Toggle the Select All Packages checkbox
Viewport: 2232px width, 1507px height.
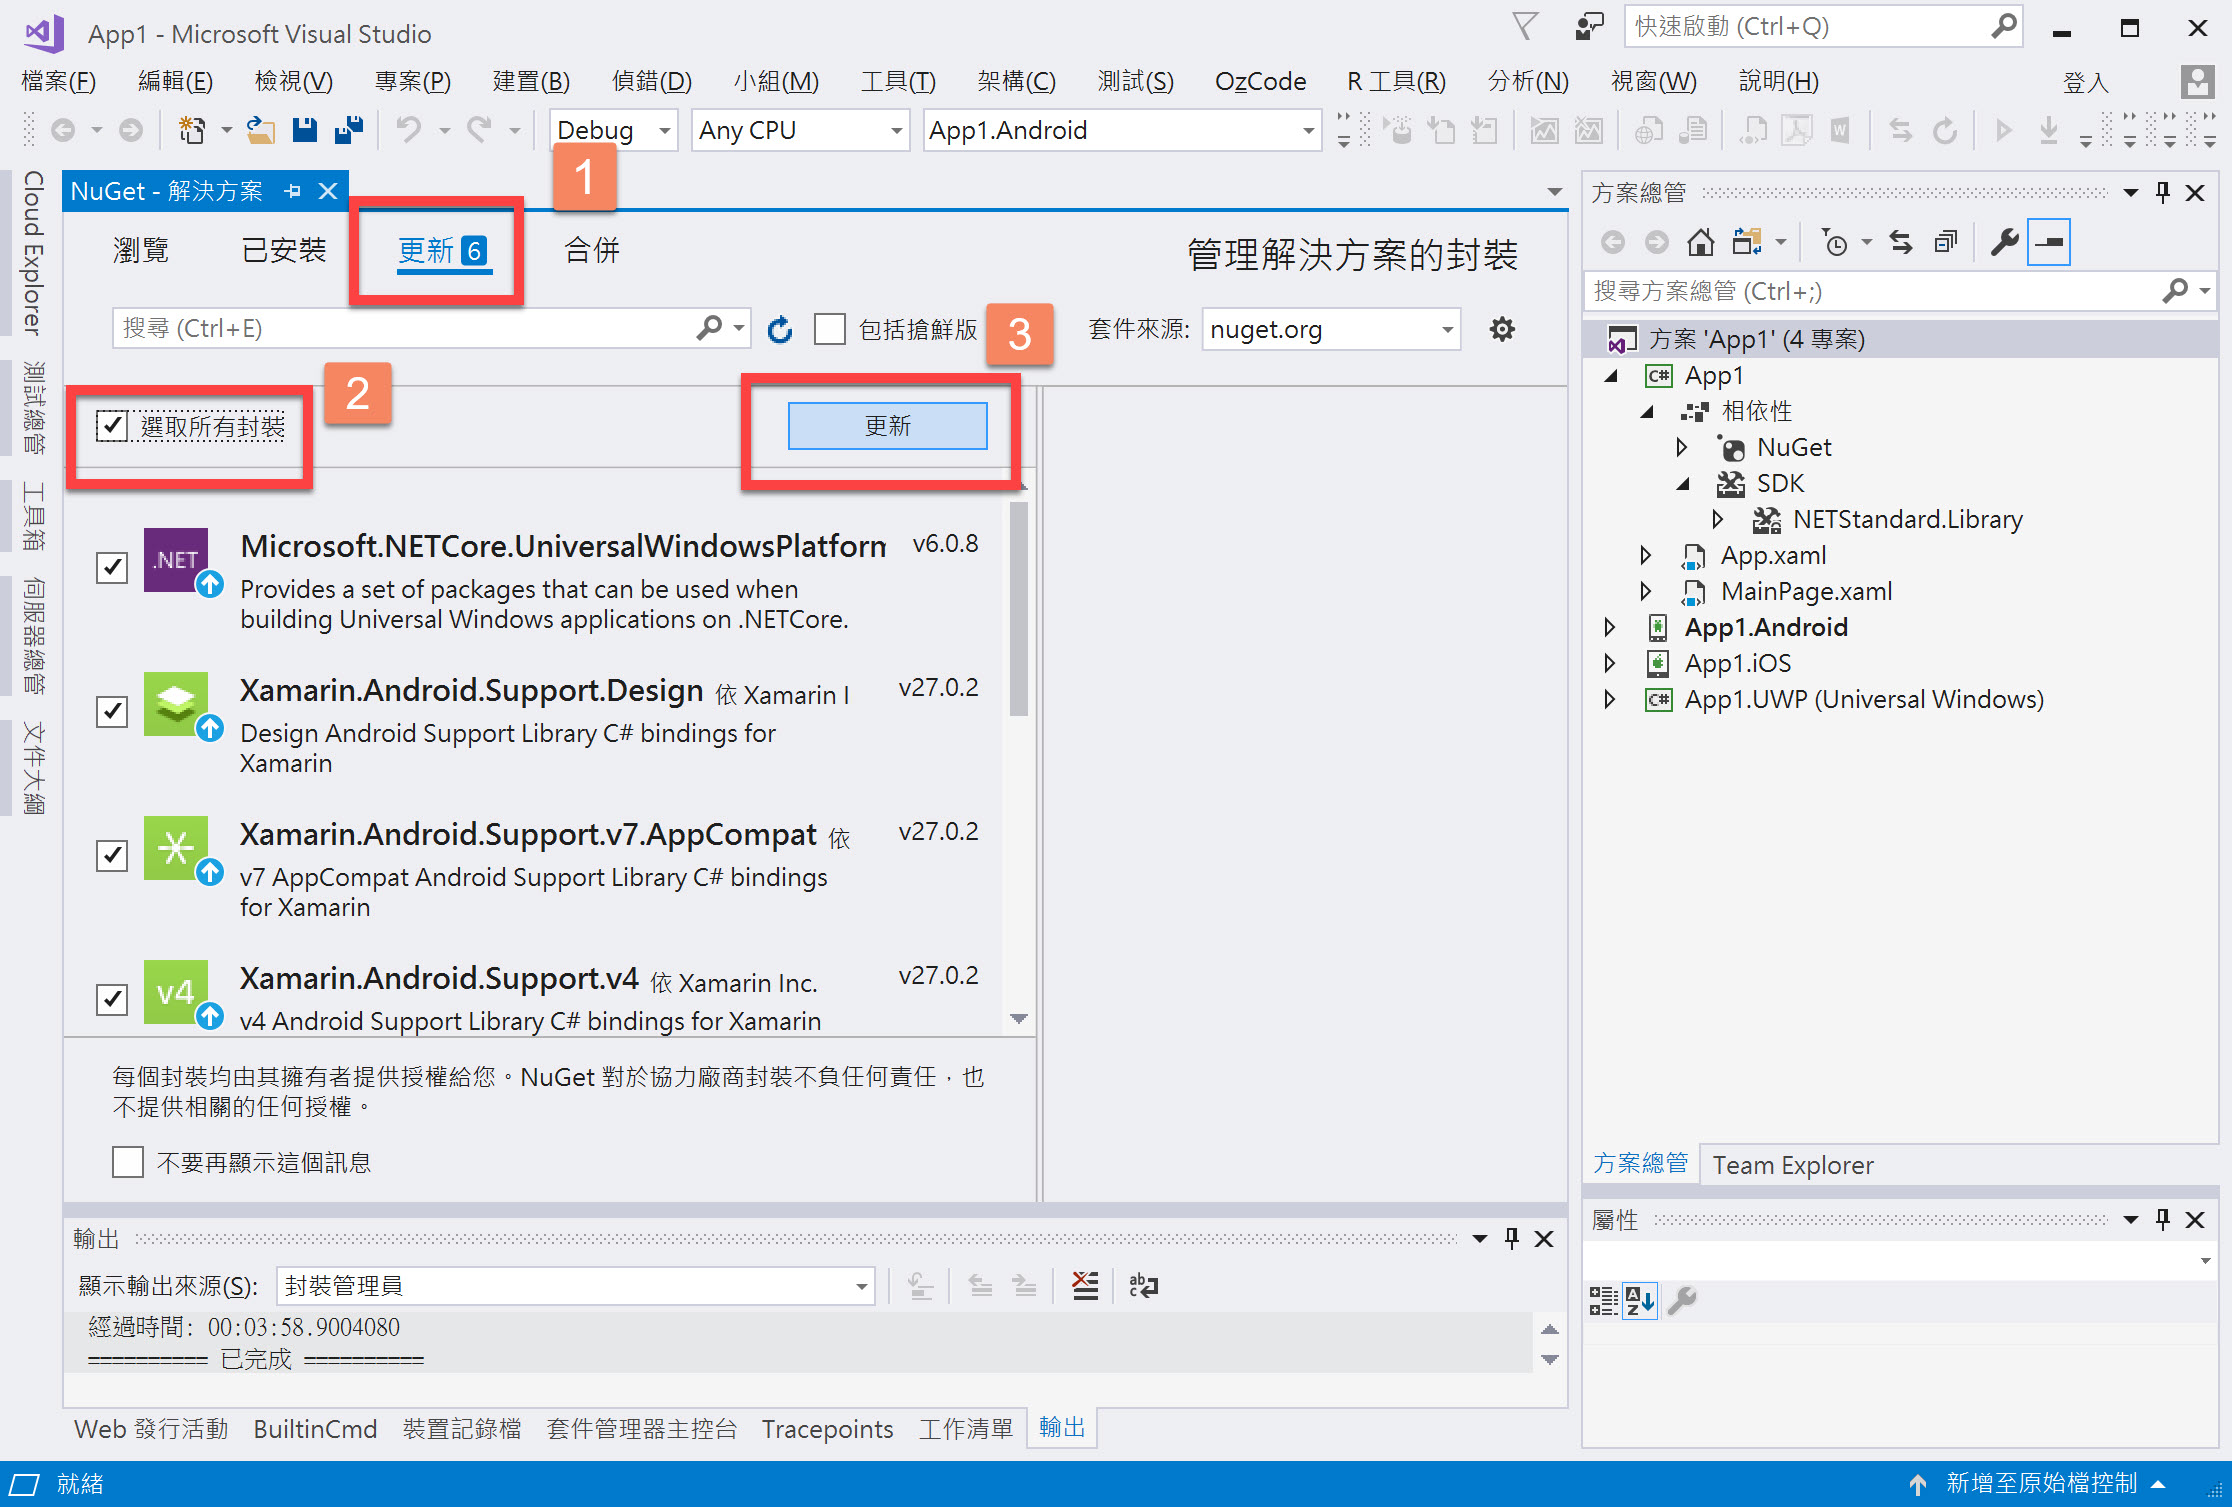click(x=112, y=426)
